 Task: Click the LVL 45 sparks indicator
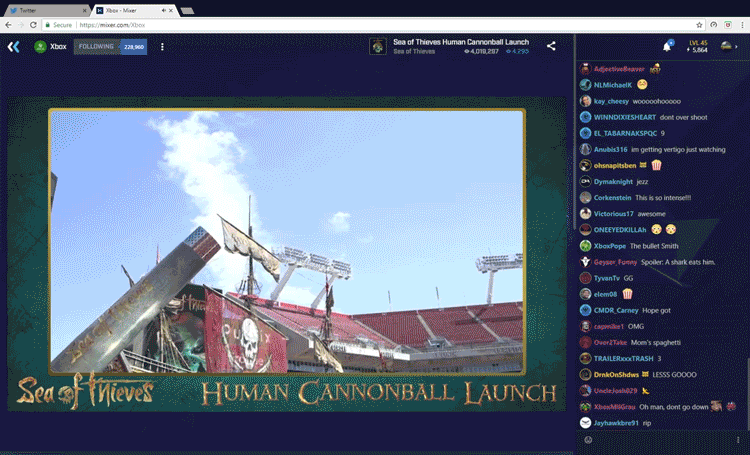[697, 46]
